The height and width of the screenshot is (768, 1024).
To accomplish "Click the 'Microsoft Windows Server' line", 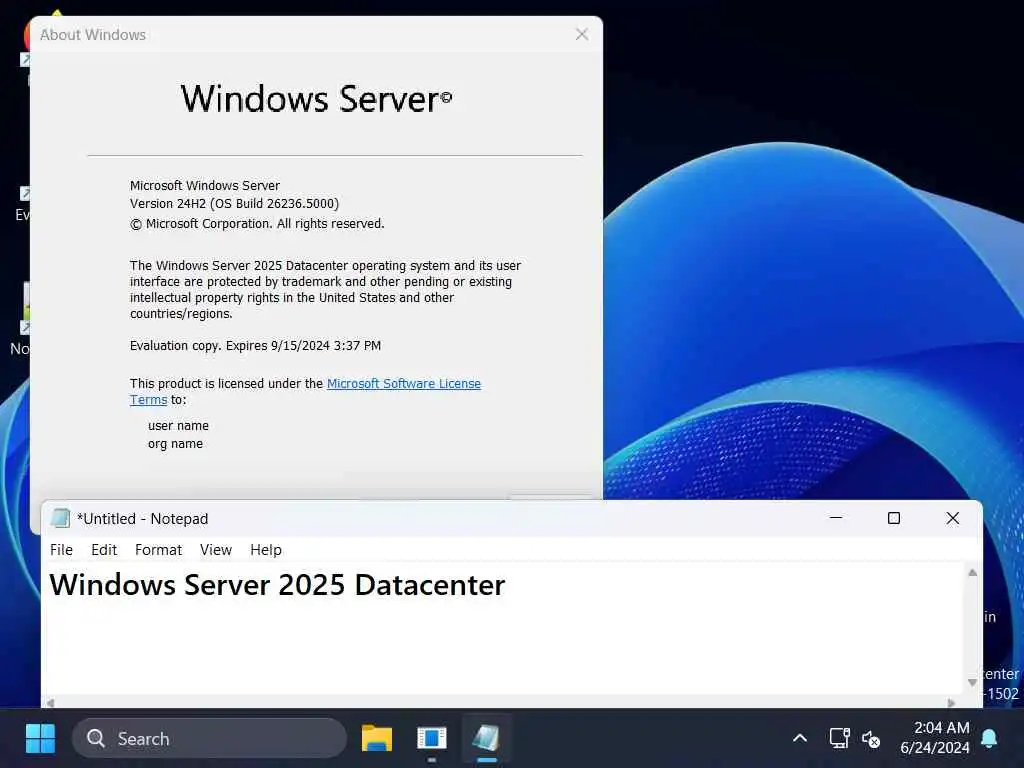I will click(204, 185).
